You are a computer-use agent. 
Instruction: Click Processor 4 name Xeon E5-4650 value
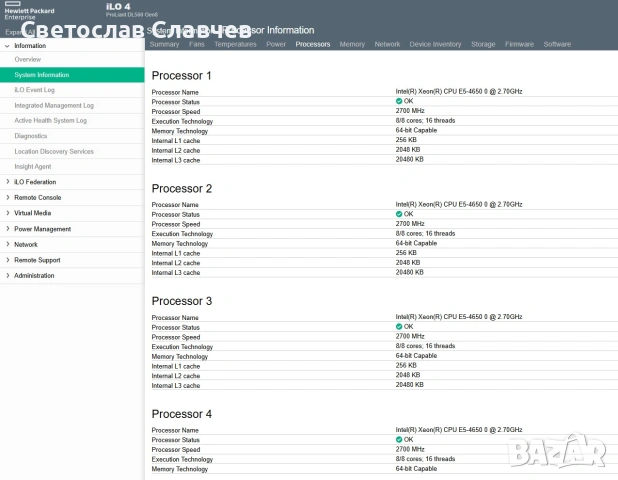tap(459, 430)
